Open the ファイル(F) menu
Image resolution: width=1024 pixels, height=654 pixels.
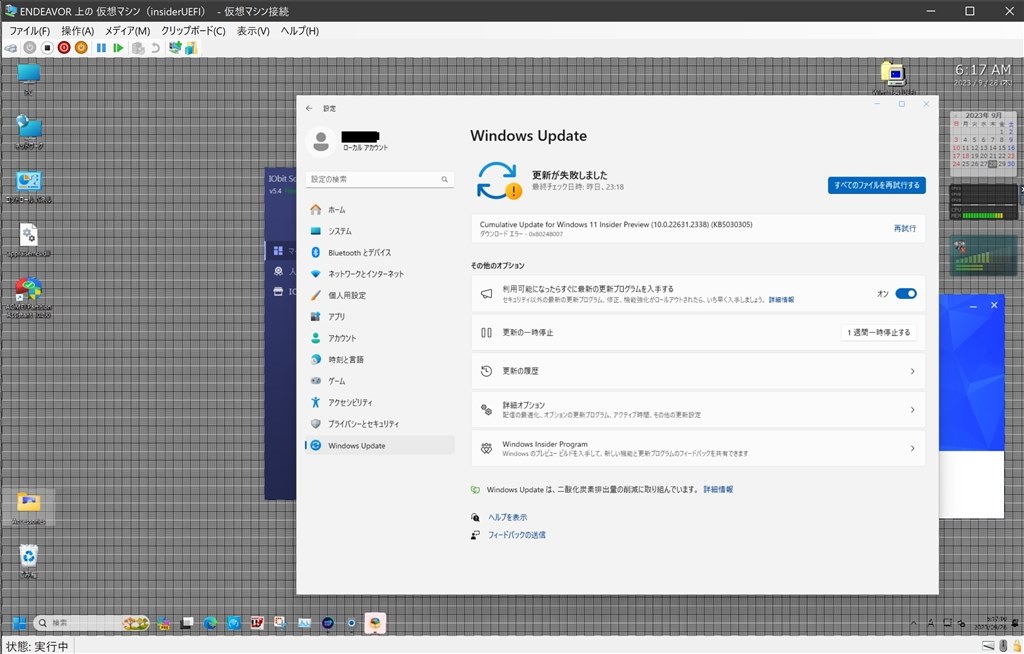(x=29, y=31)
